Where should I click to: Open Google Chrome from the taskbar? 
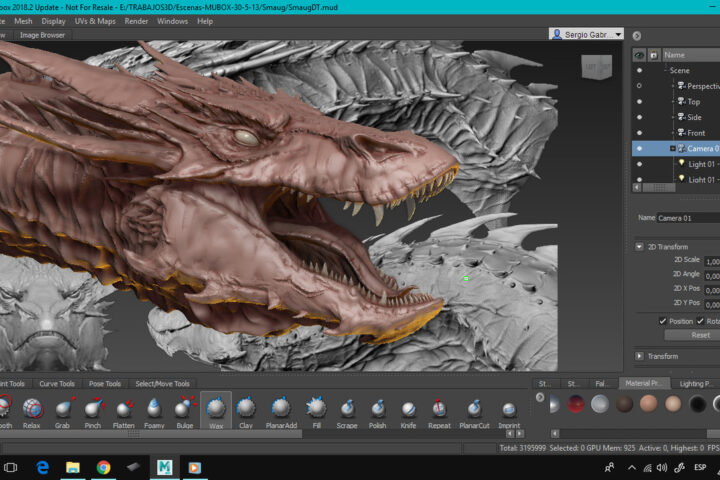(103, 468)
